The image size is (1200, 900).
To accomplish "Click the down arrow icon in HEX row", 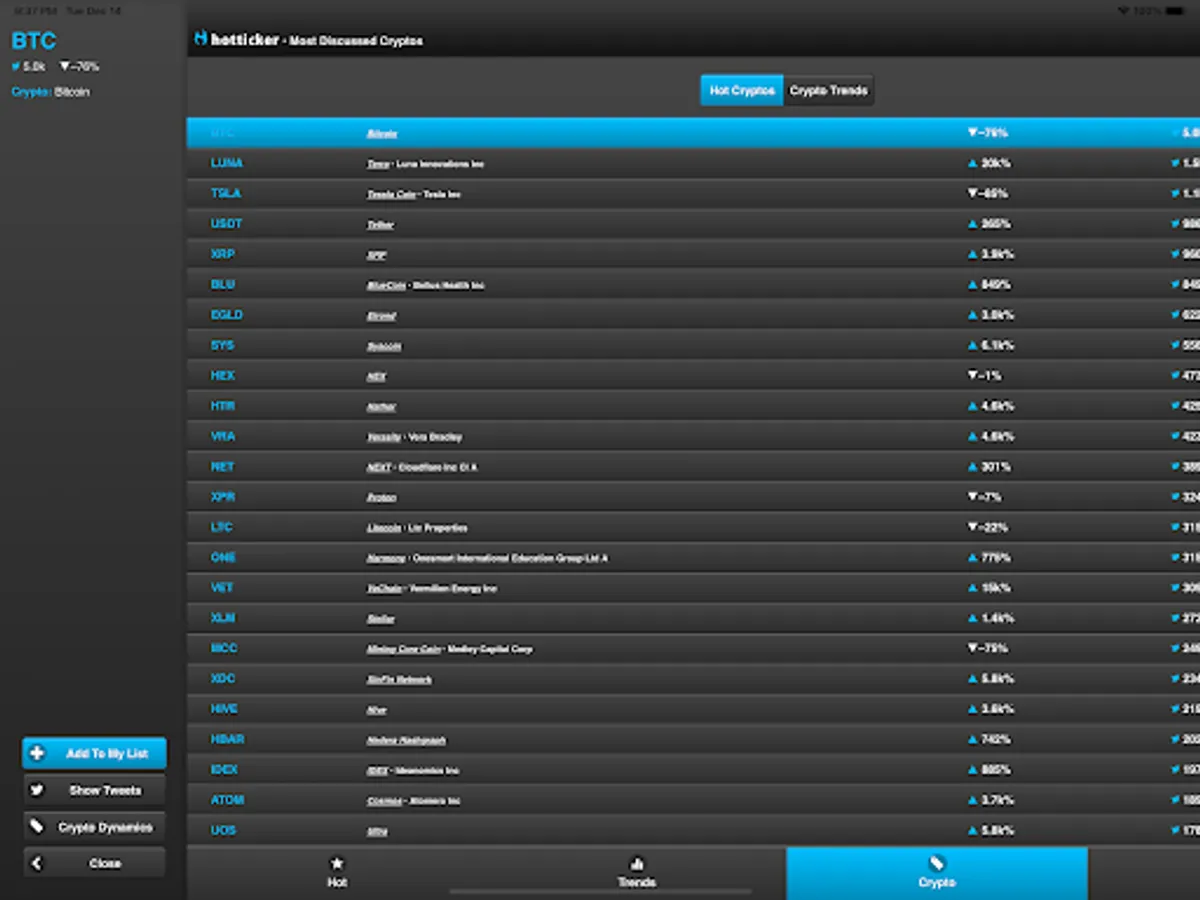I will (x=972, y=376).
